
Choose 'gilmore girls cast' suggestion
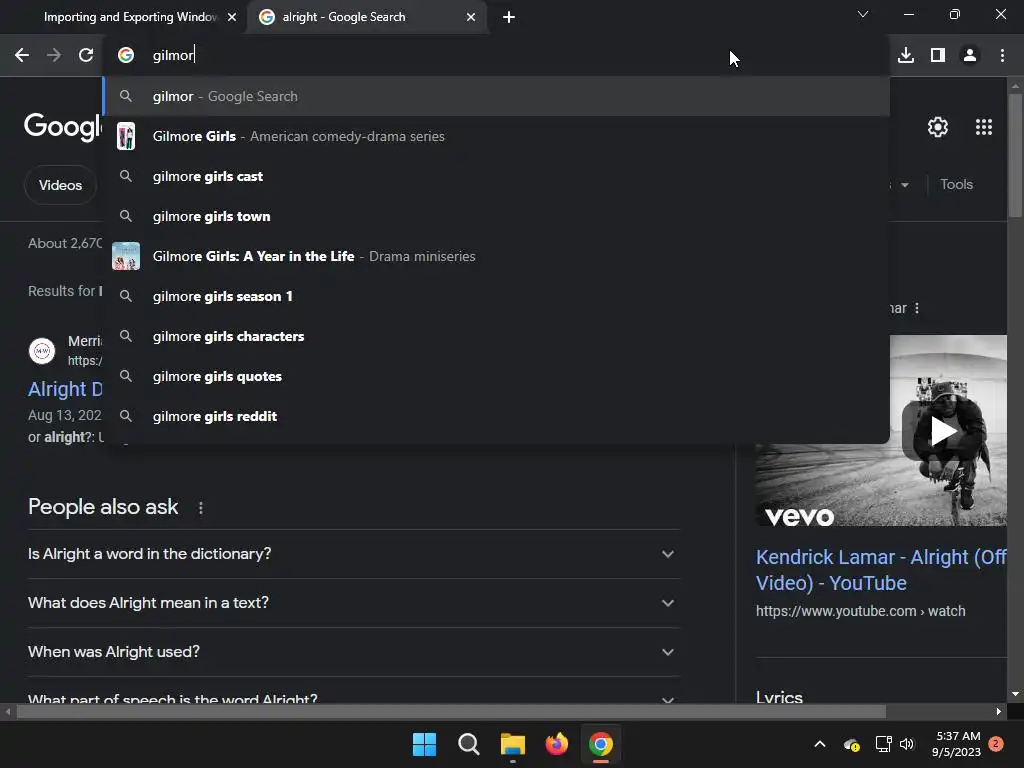click(496, 176)
